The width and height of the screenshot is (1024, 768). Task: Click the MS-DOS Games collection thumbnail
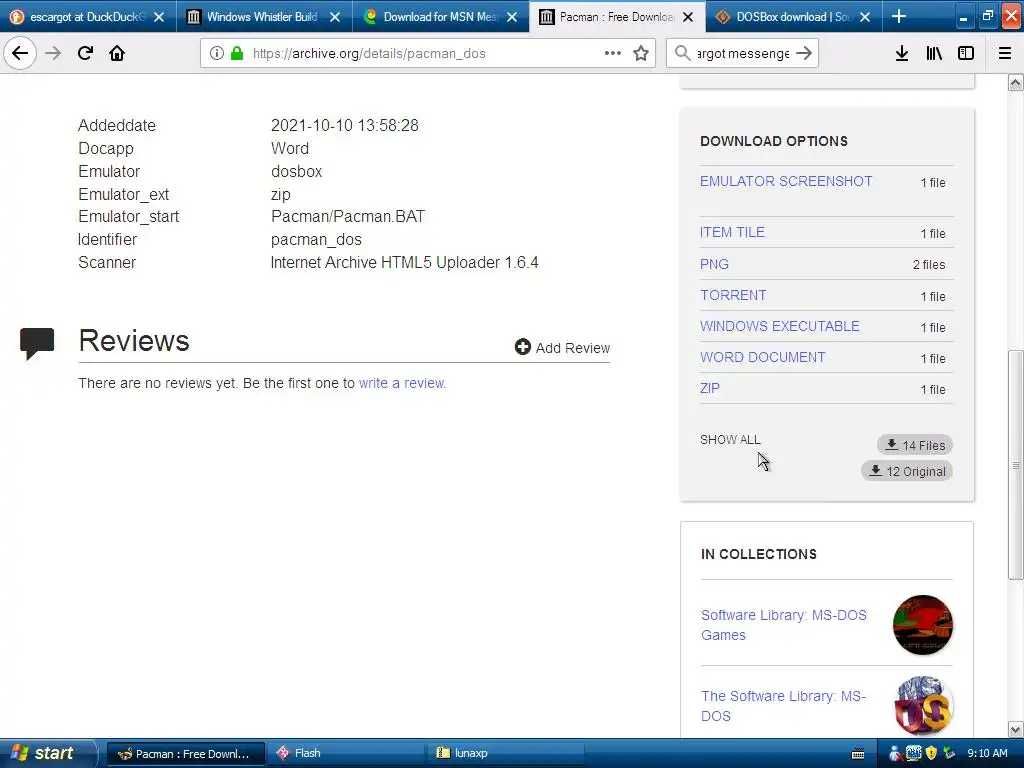[x=923, y=625]
